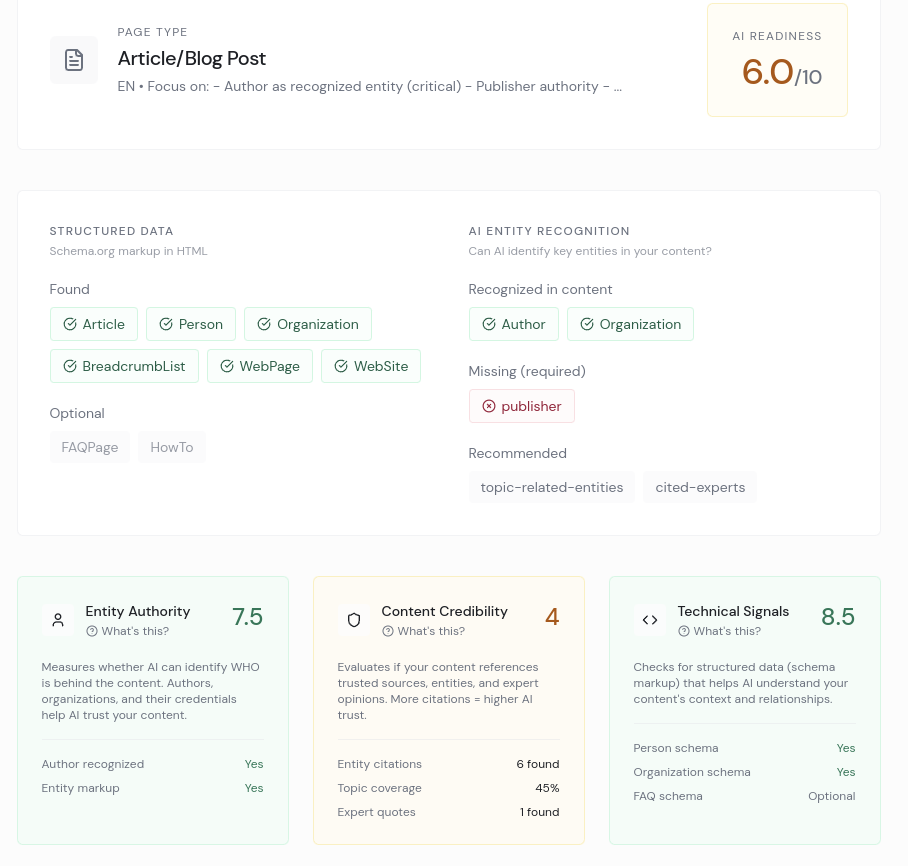
Task: Click the Entity Authority person icon
Action: coord(58,620)
